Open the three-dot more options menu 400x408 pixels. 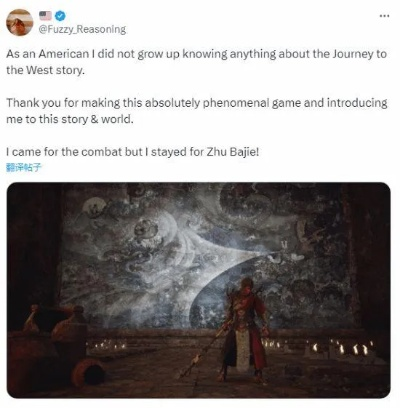[384, 16]
